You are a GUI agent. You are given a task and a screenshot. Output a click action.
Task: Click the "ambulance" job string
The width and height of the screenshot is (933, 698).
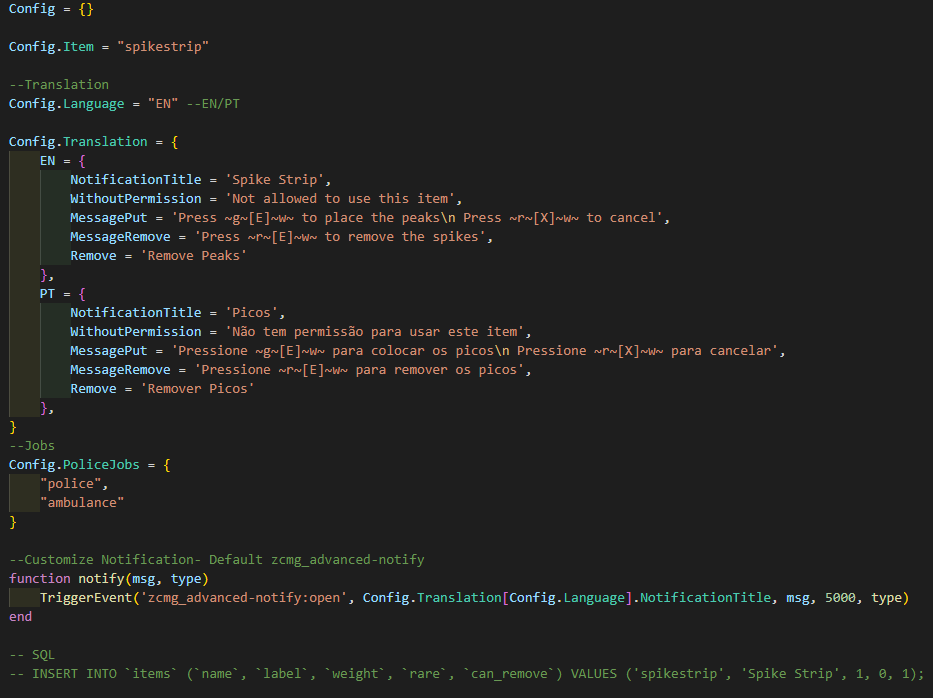(x=82, y=503)
